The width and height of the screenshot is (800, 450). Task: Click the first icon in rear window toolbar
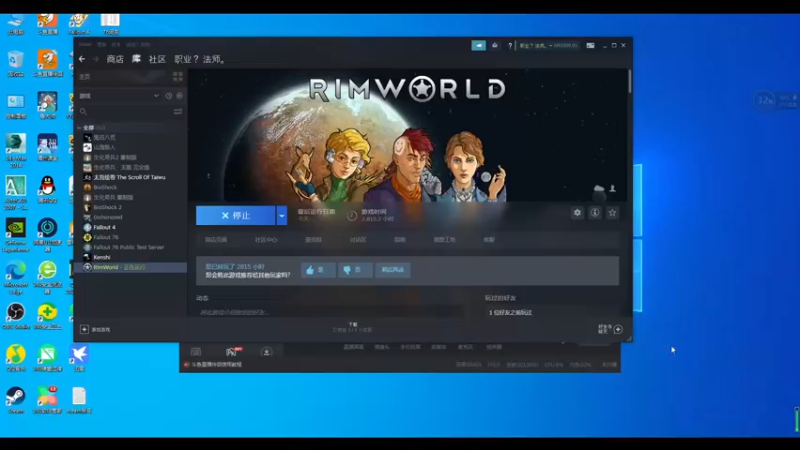click(x=196, y=352)
